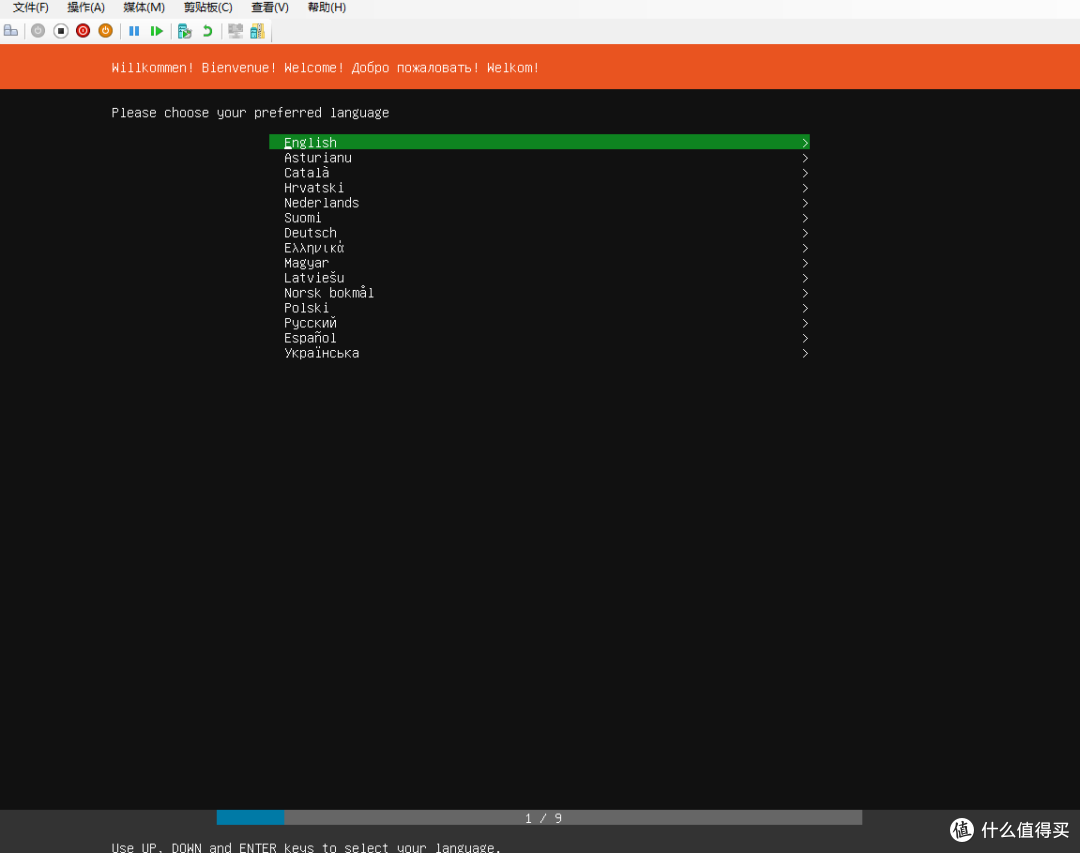The image size is (1080, 853).
Task: Click the chevron arrow beside Nederlands
Action: pyautogui.click(x=804, y=203)
